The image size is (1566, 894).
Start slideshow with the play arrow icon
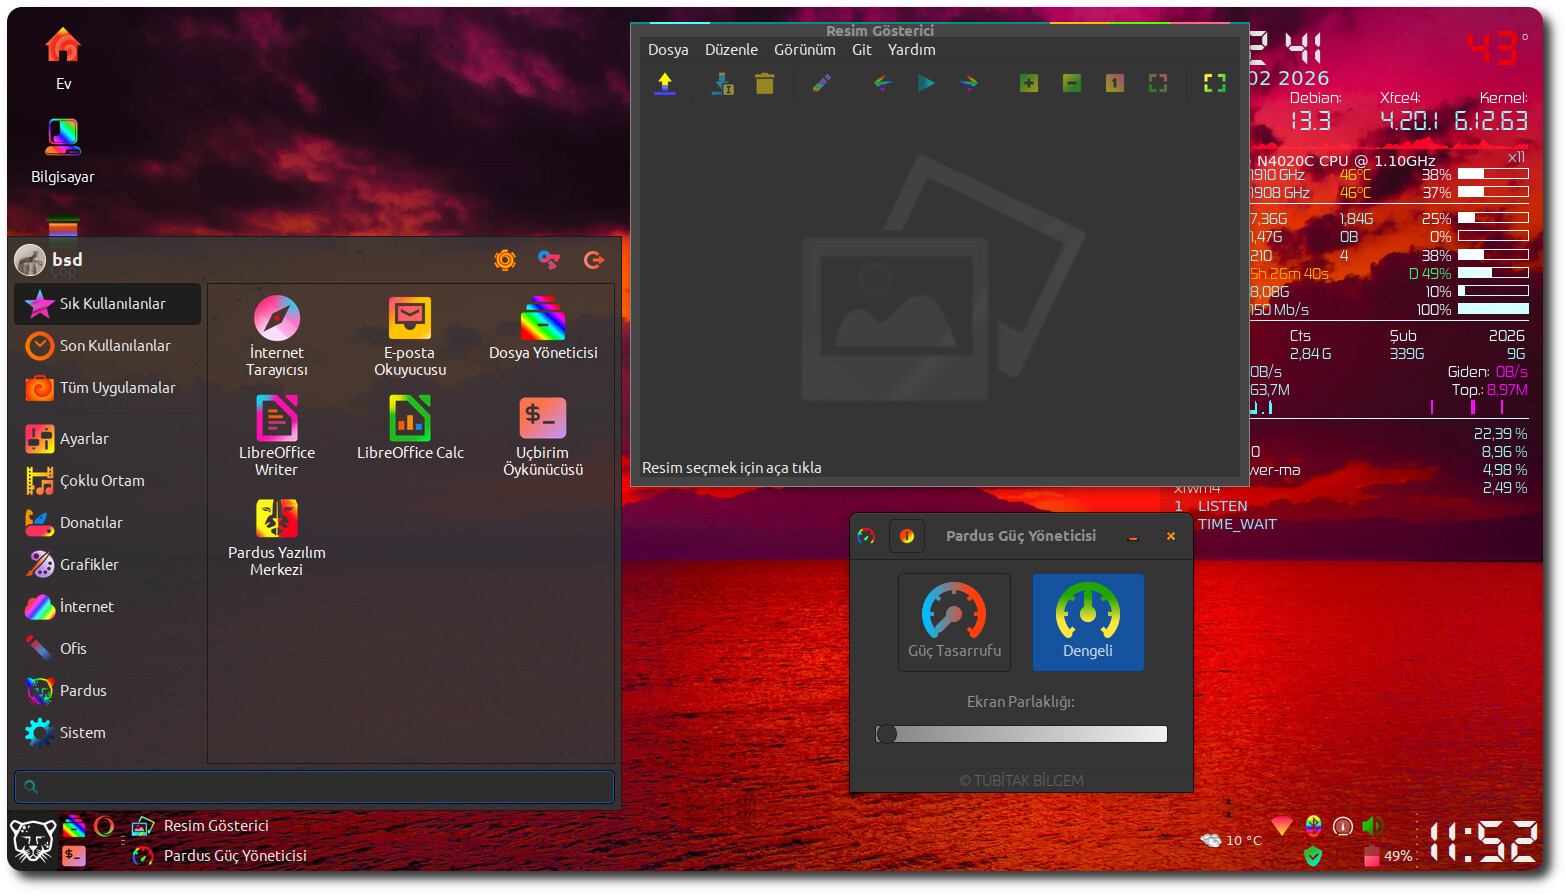926,84
